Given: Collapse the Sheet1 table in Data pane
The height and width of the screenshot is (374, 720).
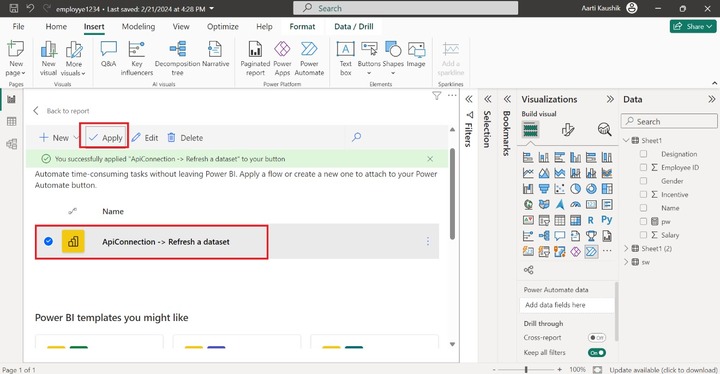Looking at the screenshot, I should coord(626,140).
